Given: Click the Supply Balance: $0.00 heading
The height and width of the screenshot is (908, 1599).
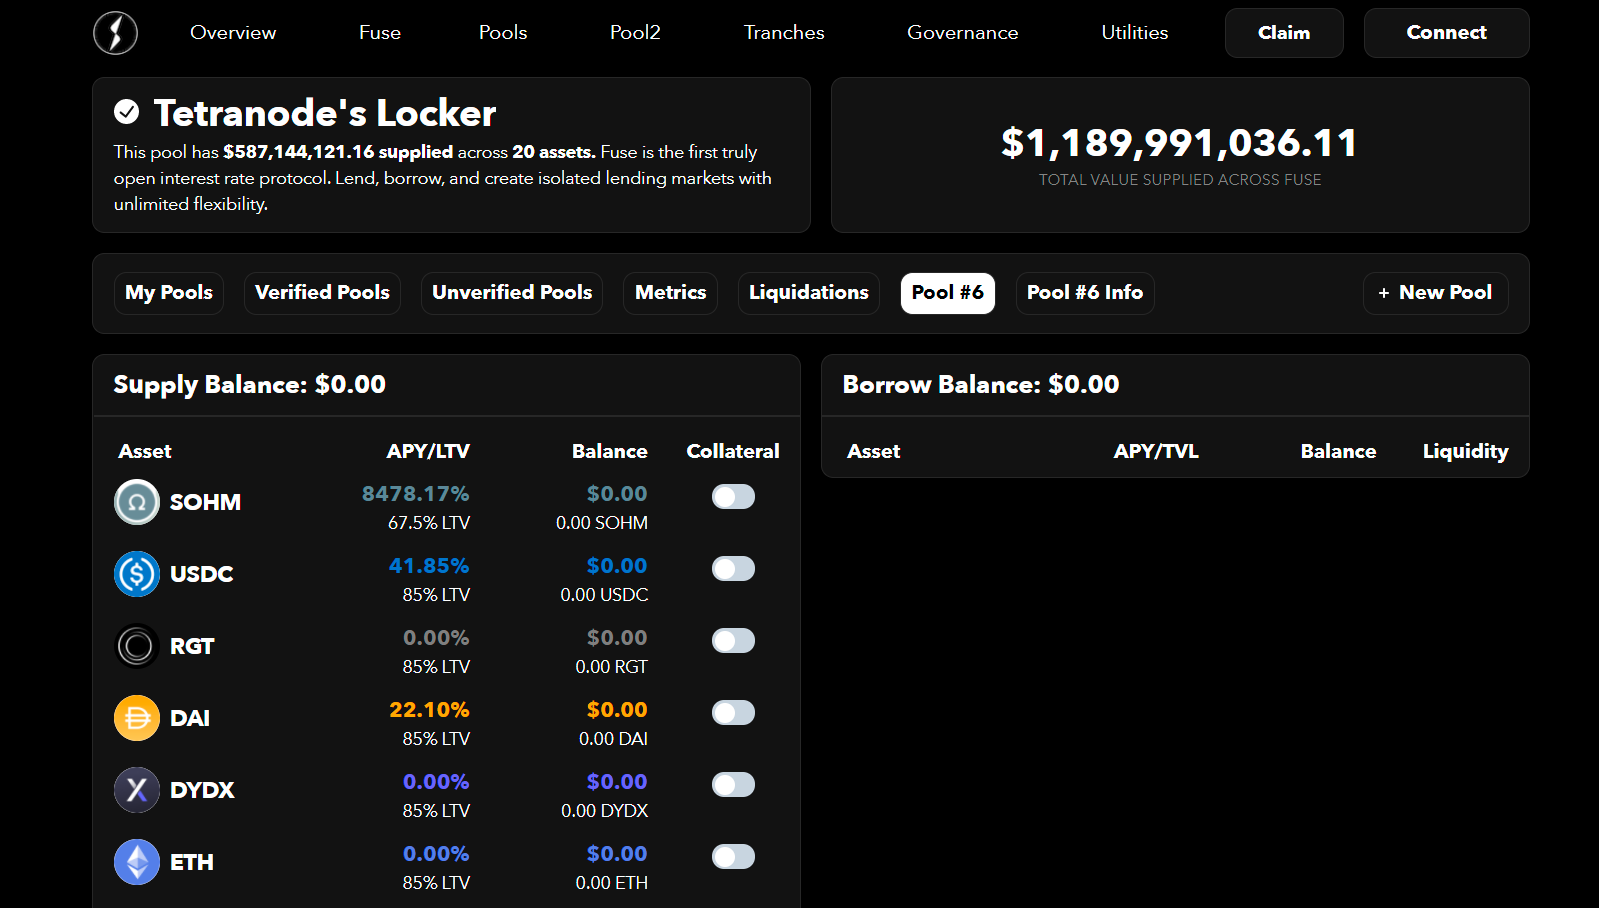Looking at the screenshot, I should point(250,385).
